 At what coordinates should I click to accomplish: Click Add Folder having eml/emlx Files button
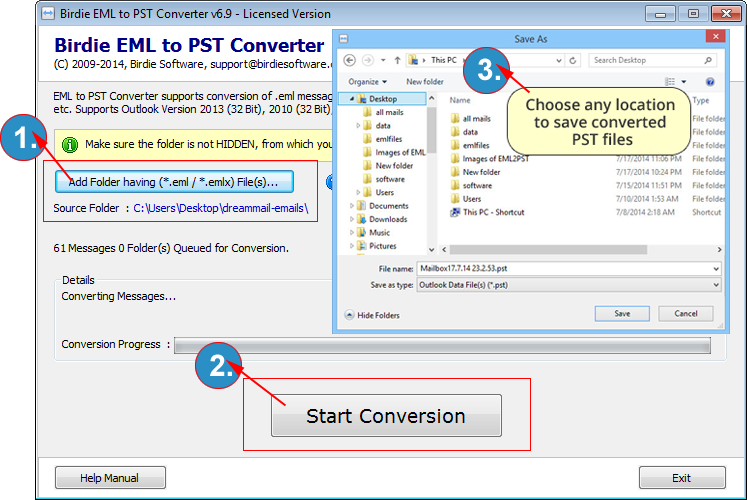click(x=174, y=182)
